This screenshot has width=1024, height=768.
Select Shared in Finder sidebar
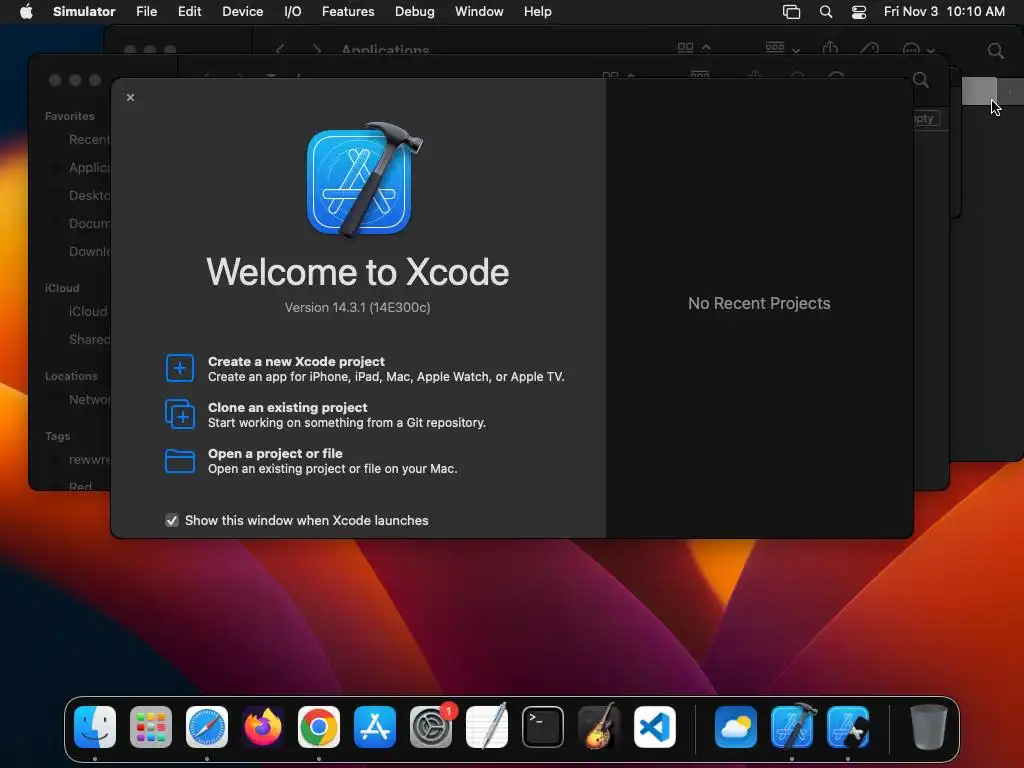tap(89, 340)
